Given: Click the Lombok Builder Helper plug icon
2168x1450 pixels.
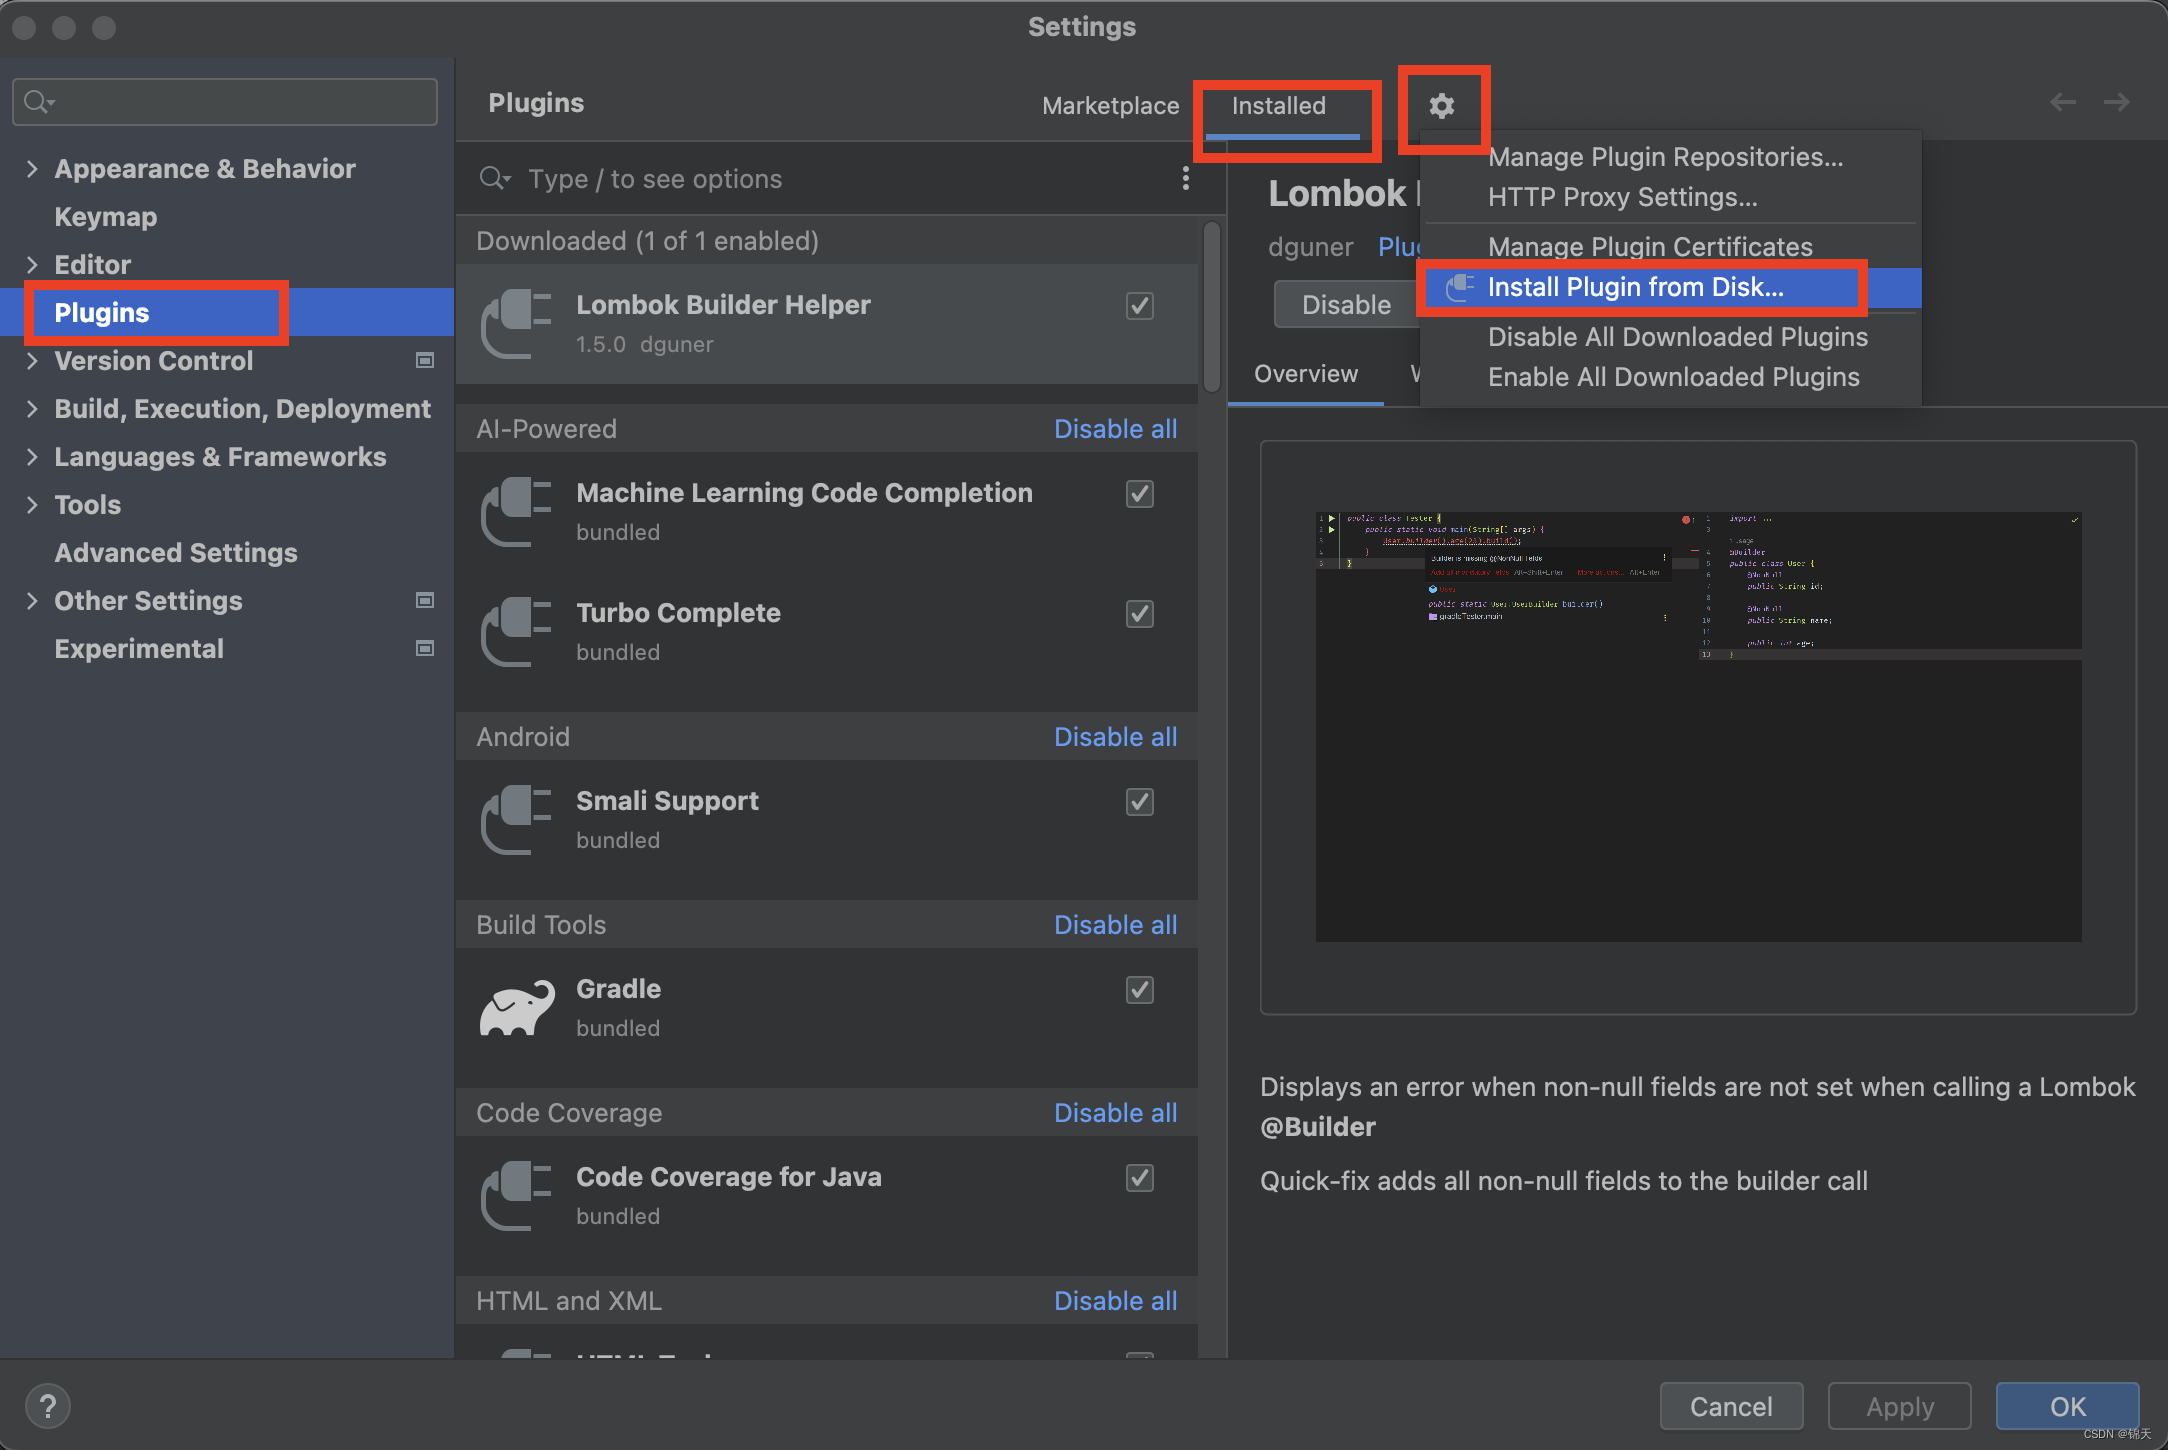Looking at the screenshot, I should (x=516, y=324).
